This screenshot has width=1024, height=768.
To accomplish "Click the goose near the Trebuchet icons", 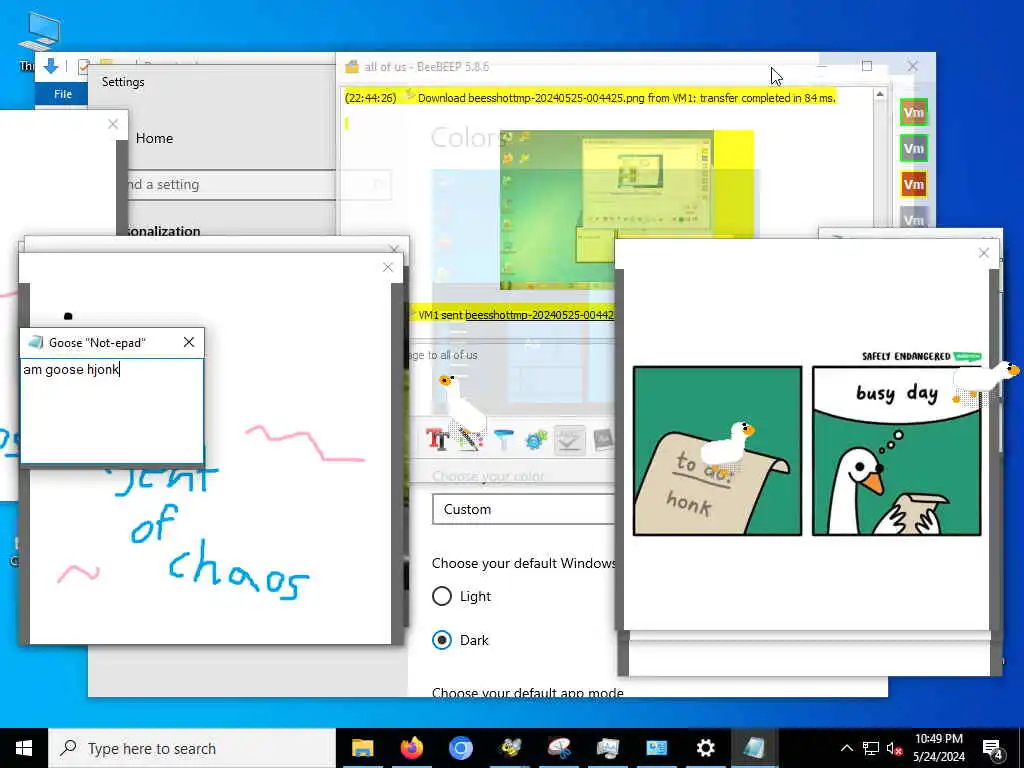I will (x=462, y=405).
